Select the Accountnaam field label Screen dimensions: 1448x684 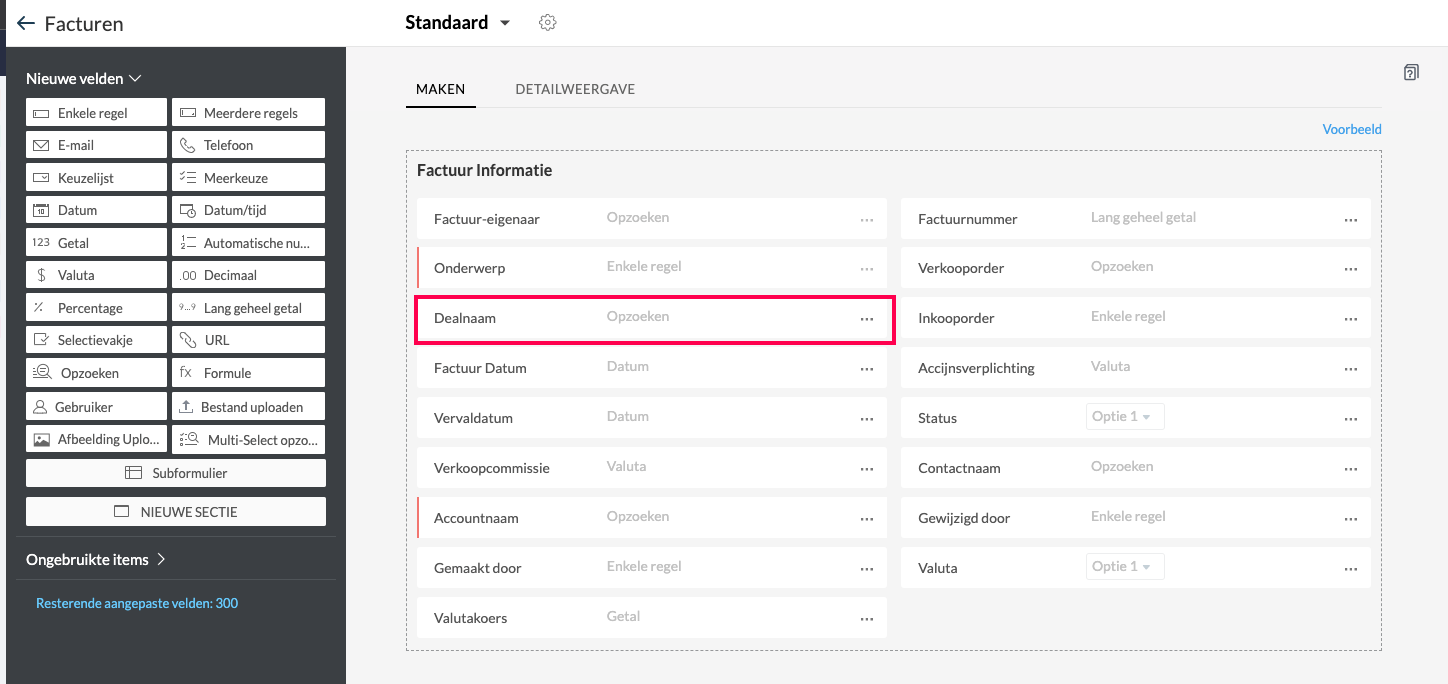point(476,518)
